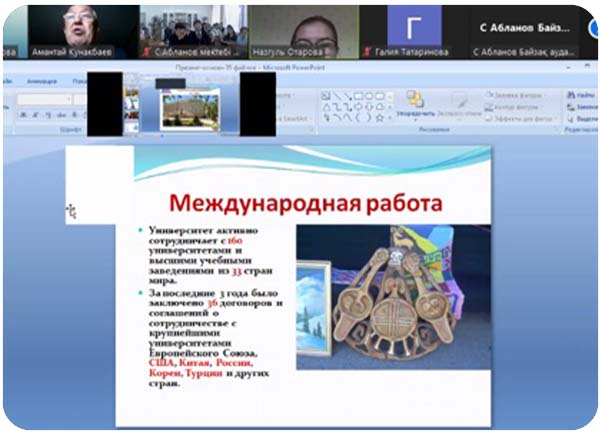Image resolution: width=600 pixels, height=435 pixels.
Task: Toggle bold formatting (Ж)
Action: [x=24, y=115]
